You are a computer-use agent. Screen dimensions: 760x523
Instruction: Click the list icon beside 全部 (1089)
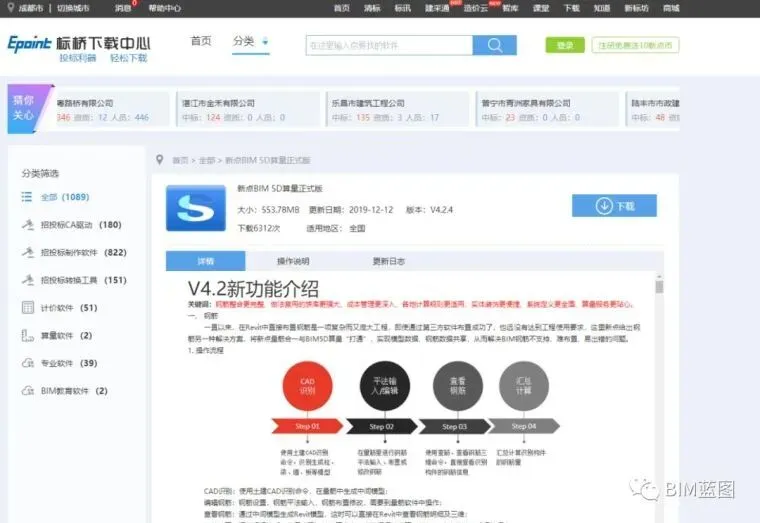pos(27,197)
